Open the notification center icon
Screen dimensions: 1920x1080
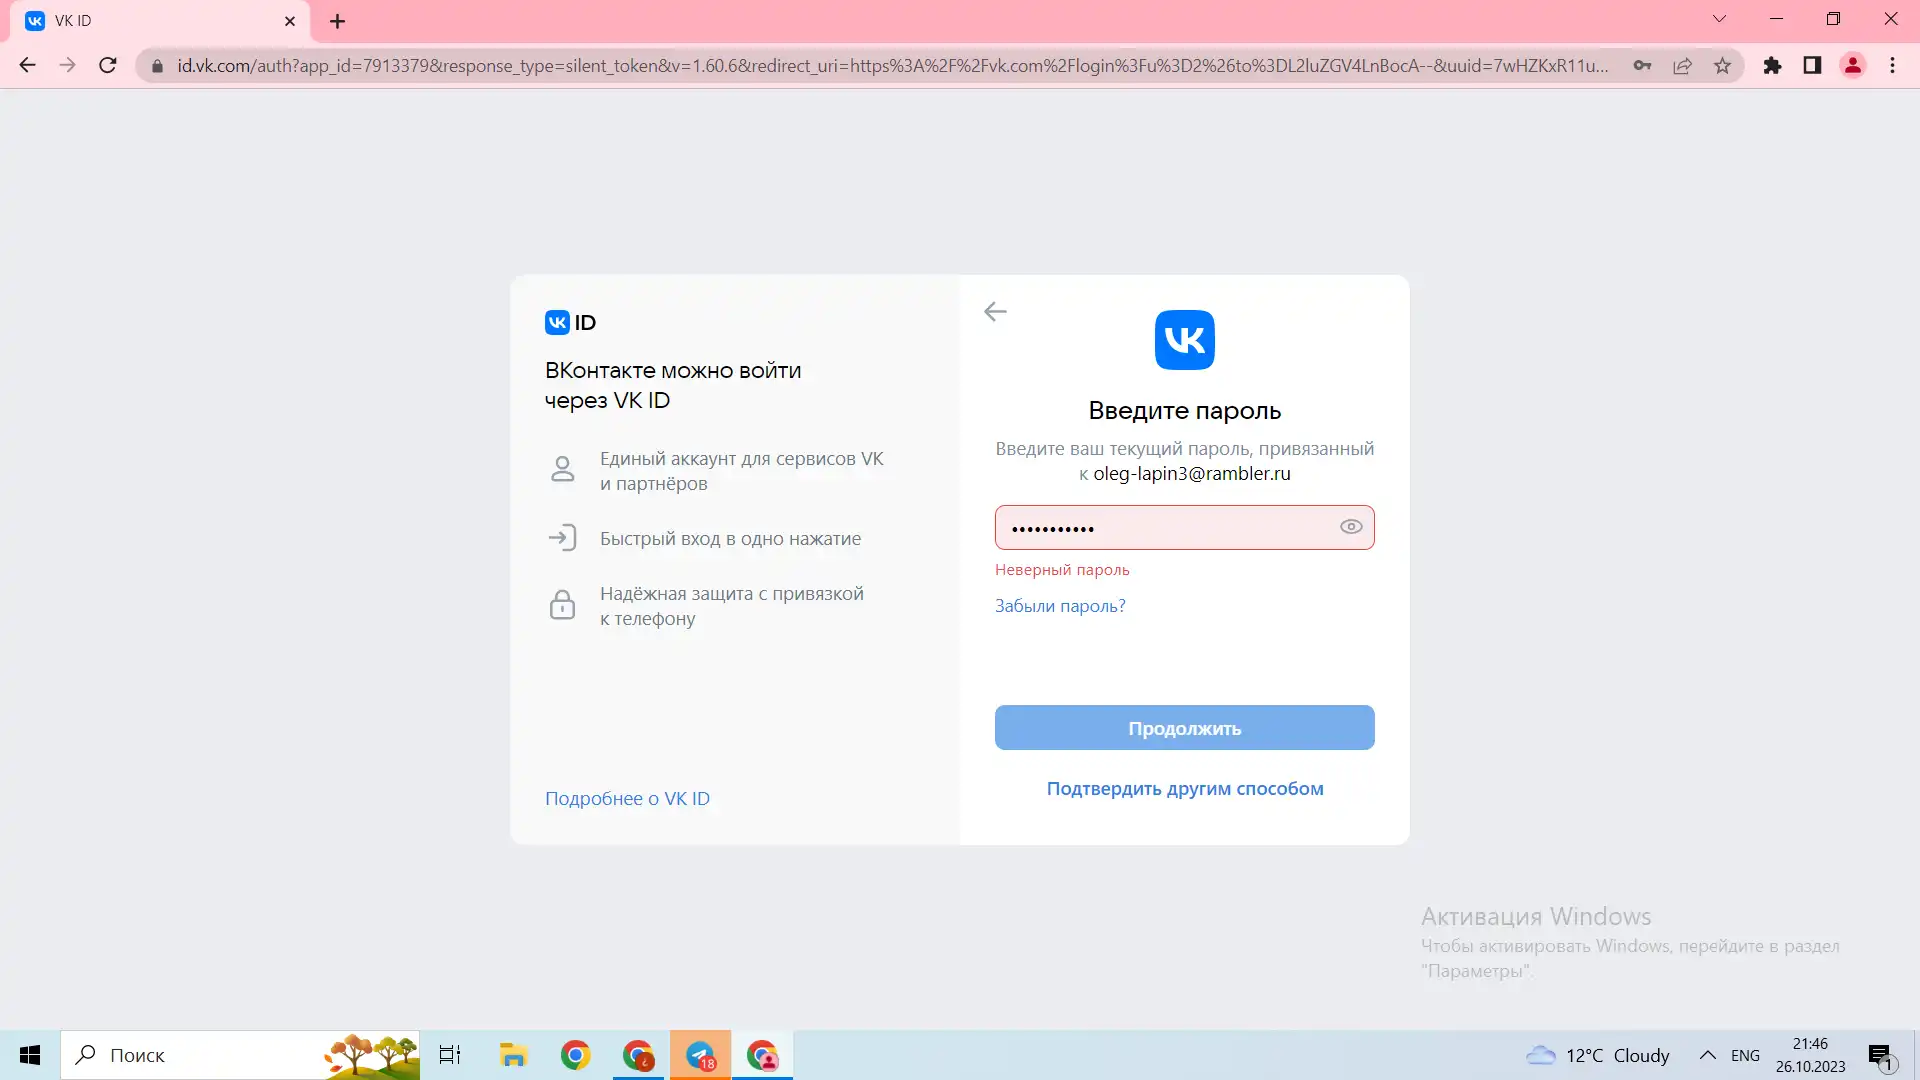click(x=1880, y=1055)
